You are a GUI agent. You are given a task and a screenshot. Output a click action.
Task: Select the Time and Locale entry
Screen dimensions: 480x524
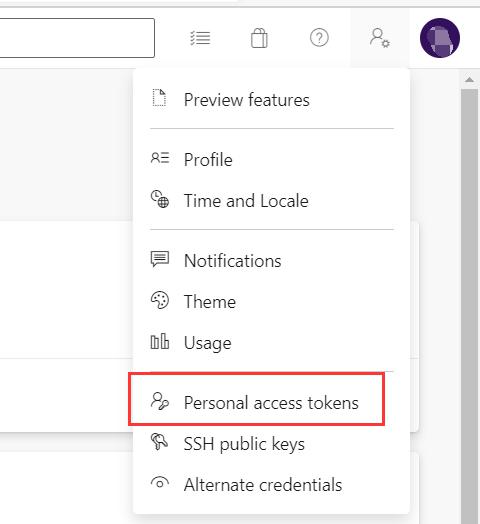click(x=271, y=201)
